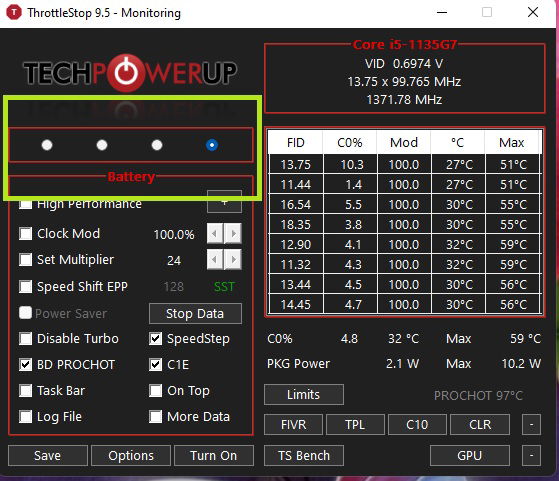Select the first profile radio button
Image resolution: width=559 pixels, height=481 pixels.
coord(47,145)
